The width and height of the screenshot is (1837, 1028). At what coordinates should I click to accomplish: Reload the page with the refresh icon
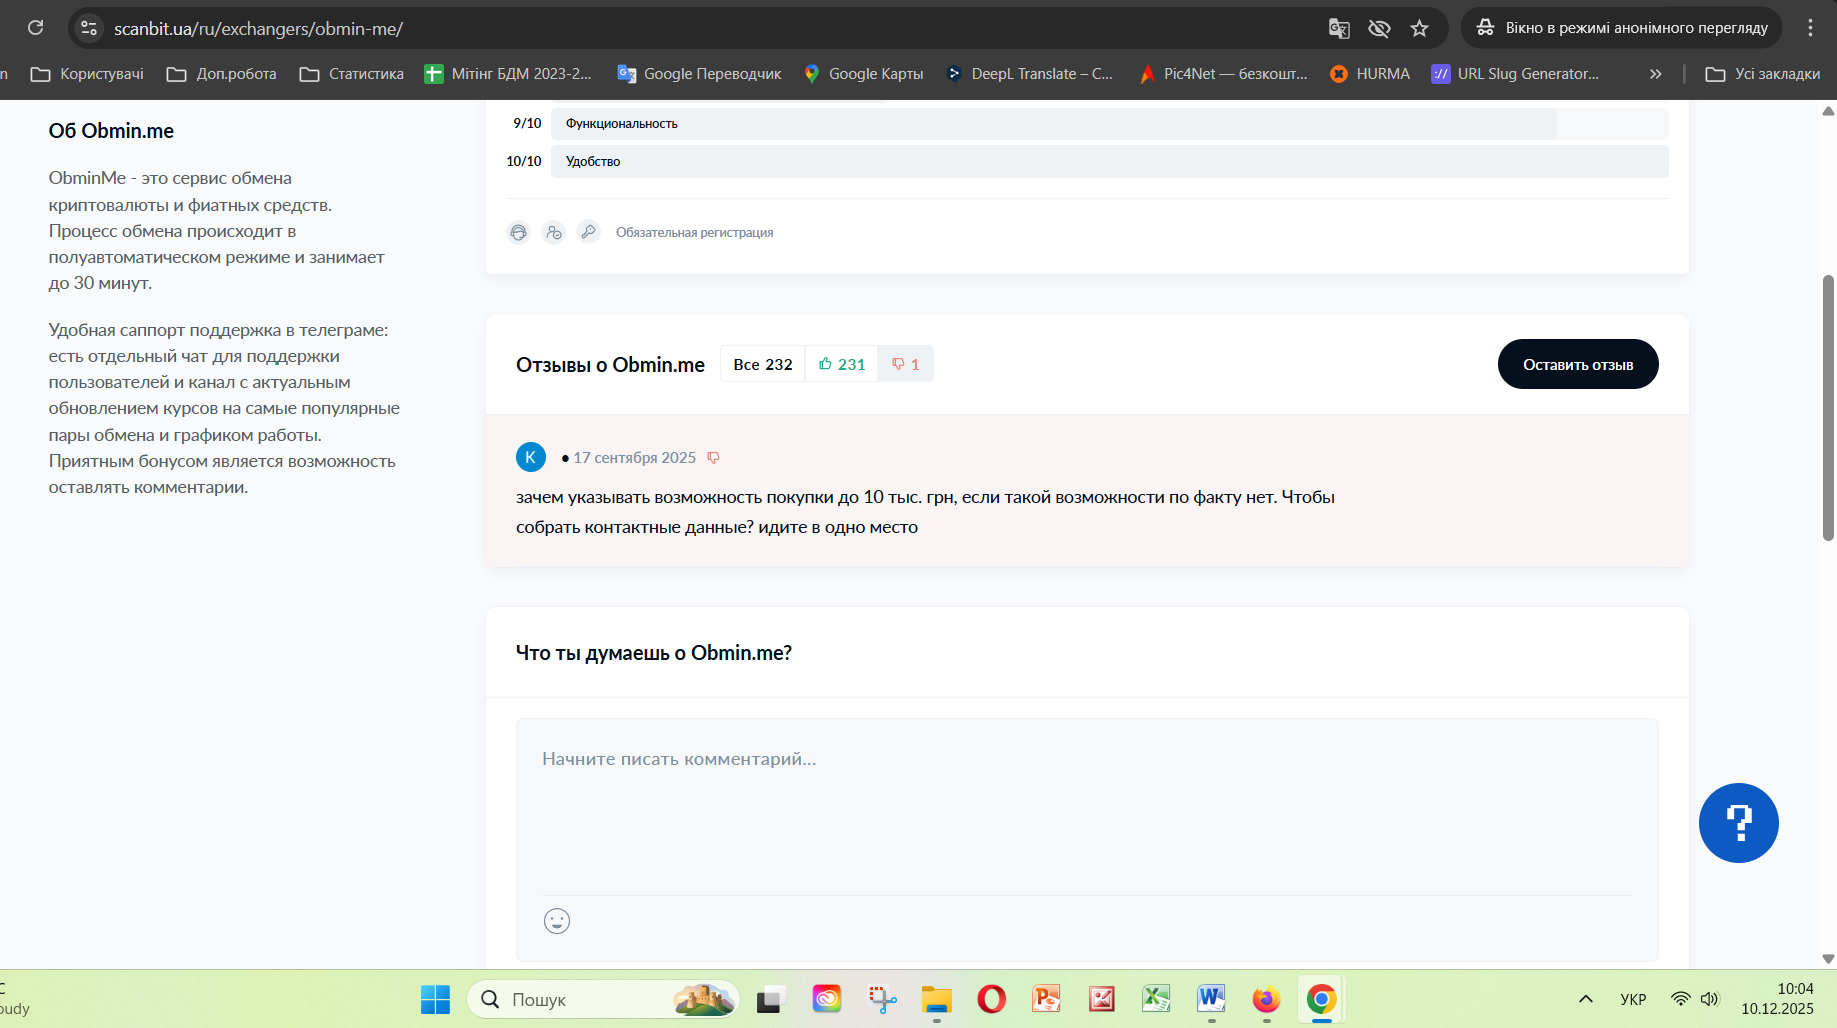[x=35, y=28]
